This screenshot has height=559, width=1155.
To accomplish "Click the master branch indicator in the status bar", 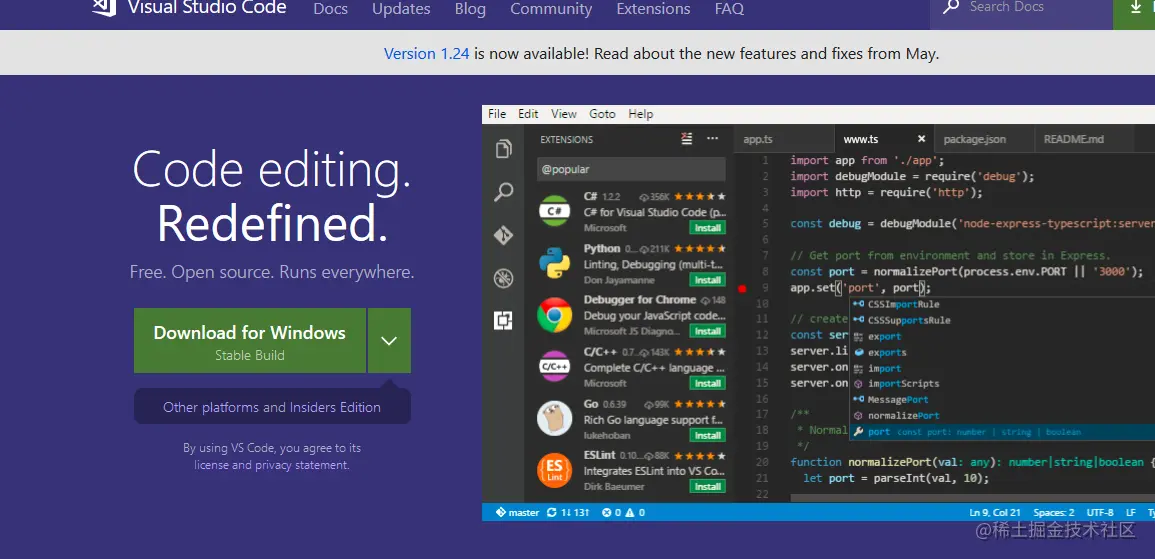I will pos(518,513).
